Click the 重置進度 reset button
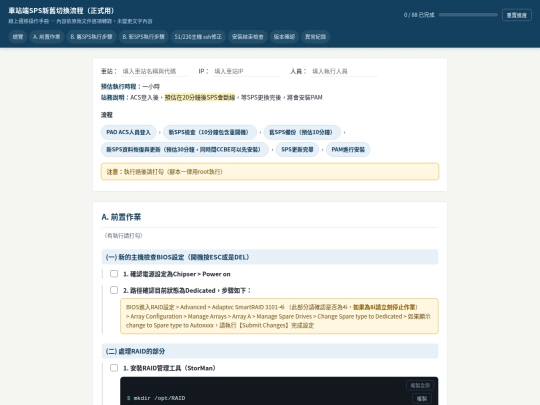540x405 pixels. click(517, 15)
